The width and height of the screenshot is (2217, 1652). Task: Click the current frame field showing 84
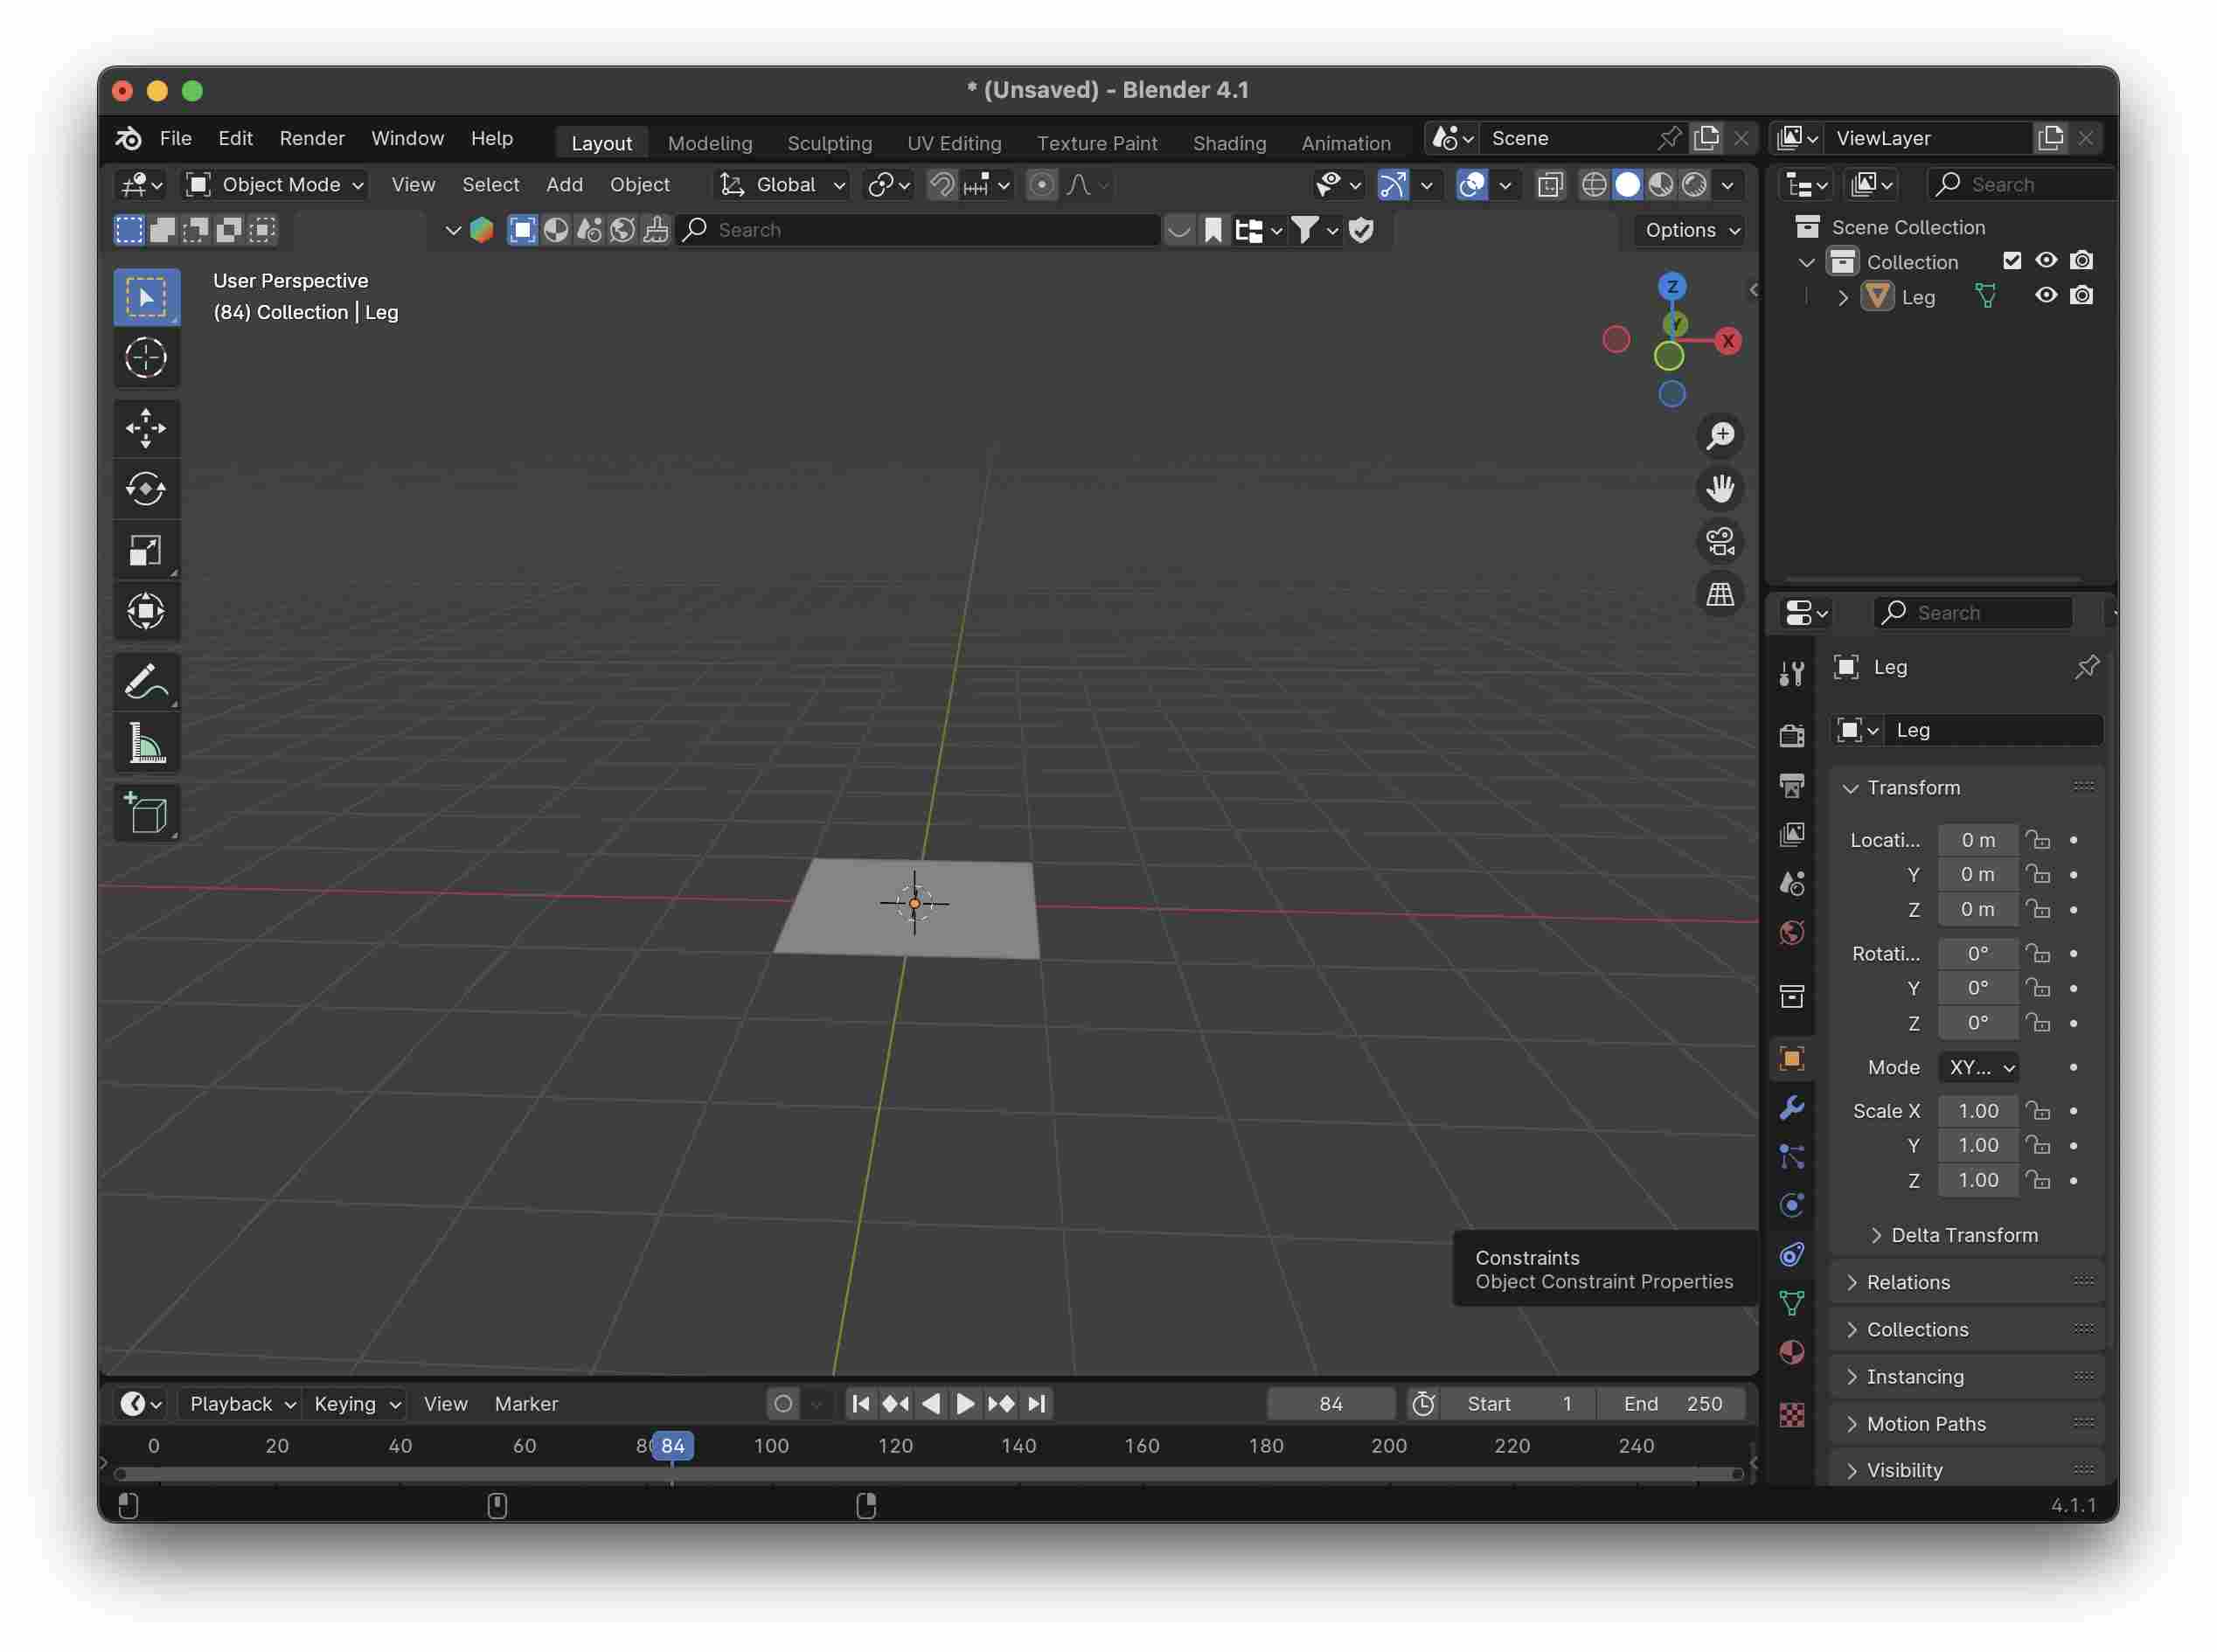[x=1330, y=1404]
